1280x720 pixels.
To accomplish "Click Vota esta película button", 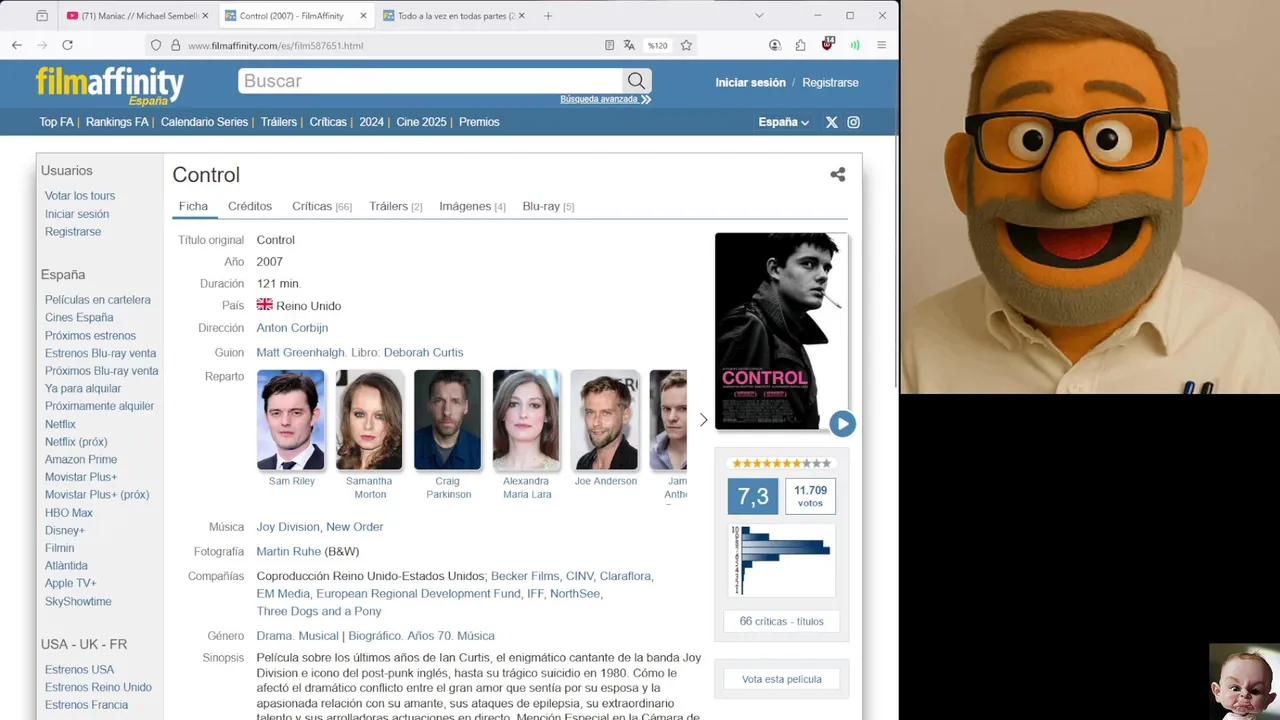I will [781, 679].
